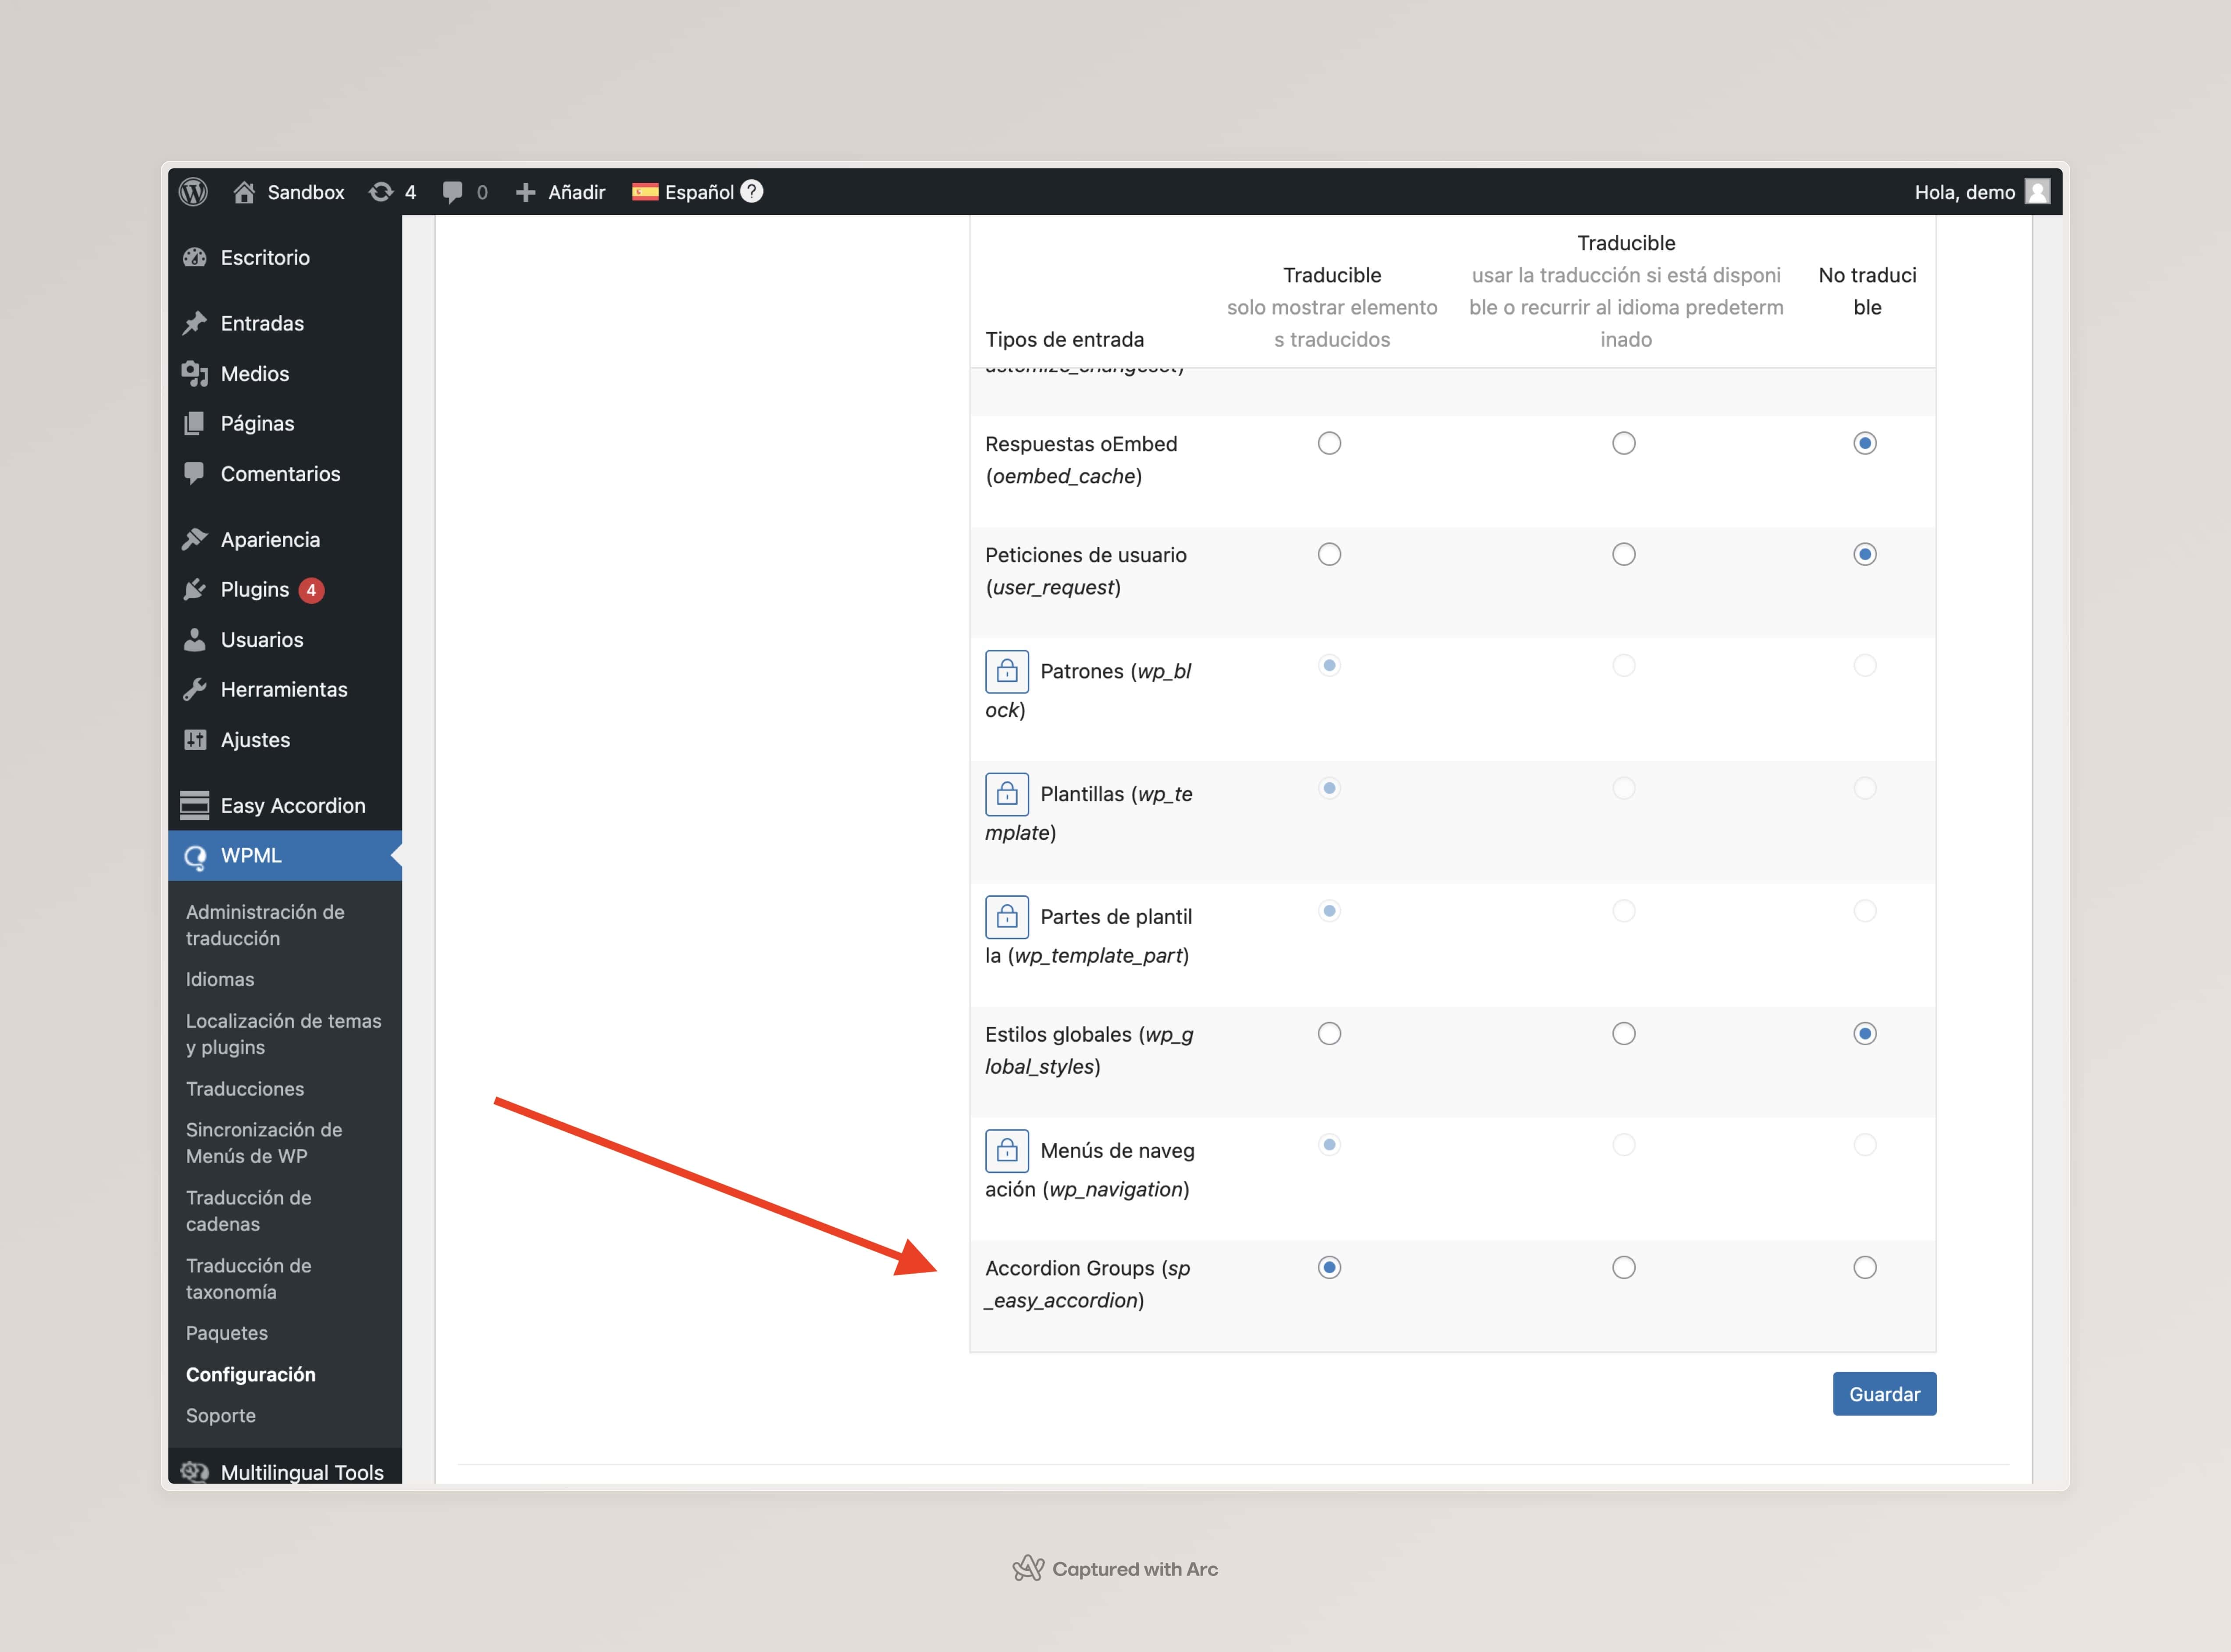Open the Añadir new content menu
Viewport: 2231px width, 1652px height.
[560, 192]
